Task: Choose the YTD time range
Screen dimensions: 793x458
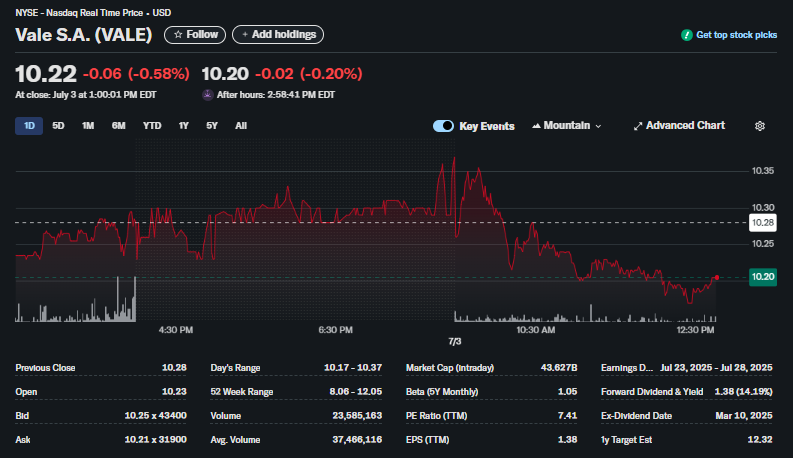Action: [x=152, y=126]
